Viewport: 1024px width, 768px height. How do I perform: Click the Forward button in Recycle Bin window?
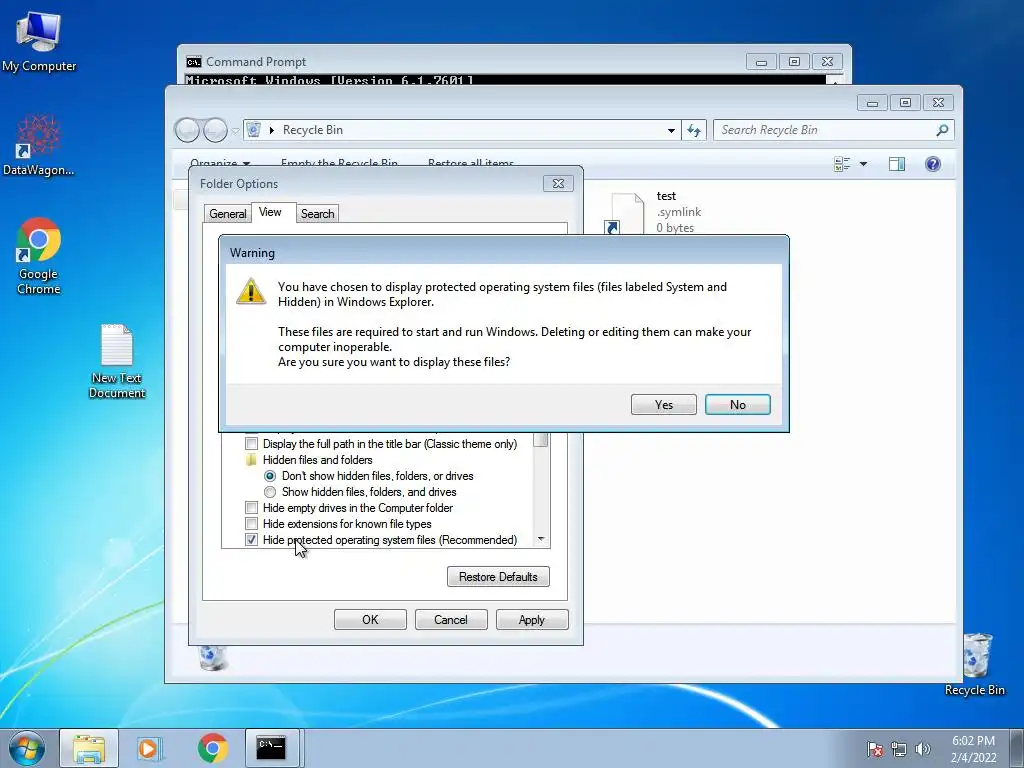pyautogui.click(x=215, y=131)
